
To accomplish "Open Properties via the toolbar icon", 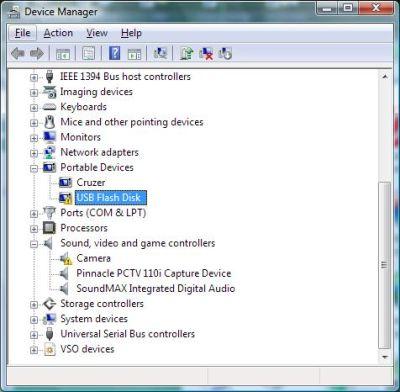I will point(88,53).
